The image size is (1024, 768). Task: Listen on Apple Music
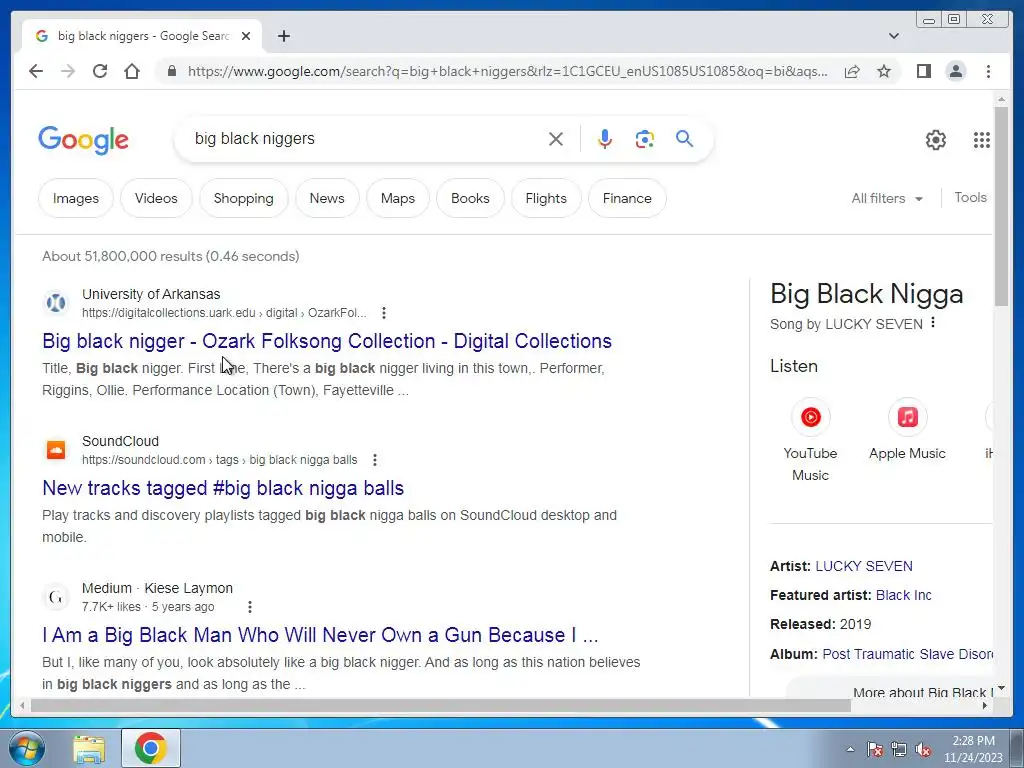[907, 430]
